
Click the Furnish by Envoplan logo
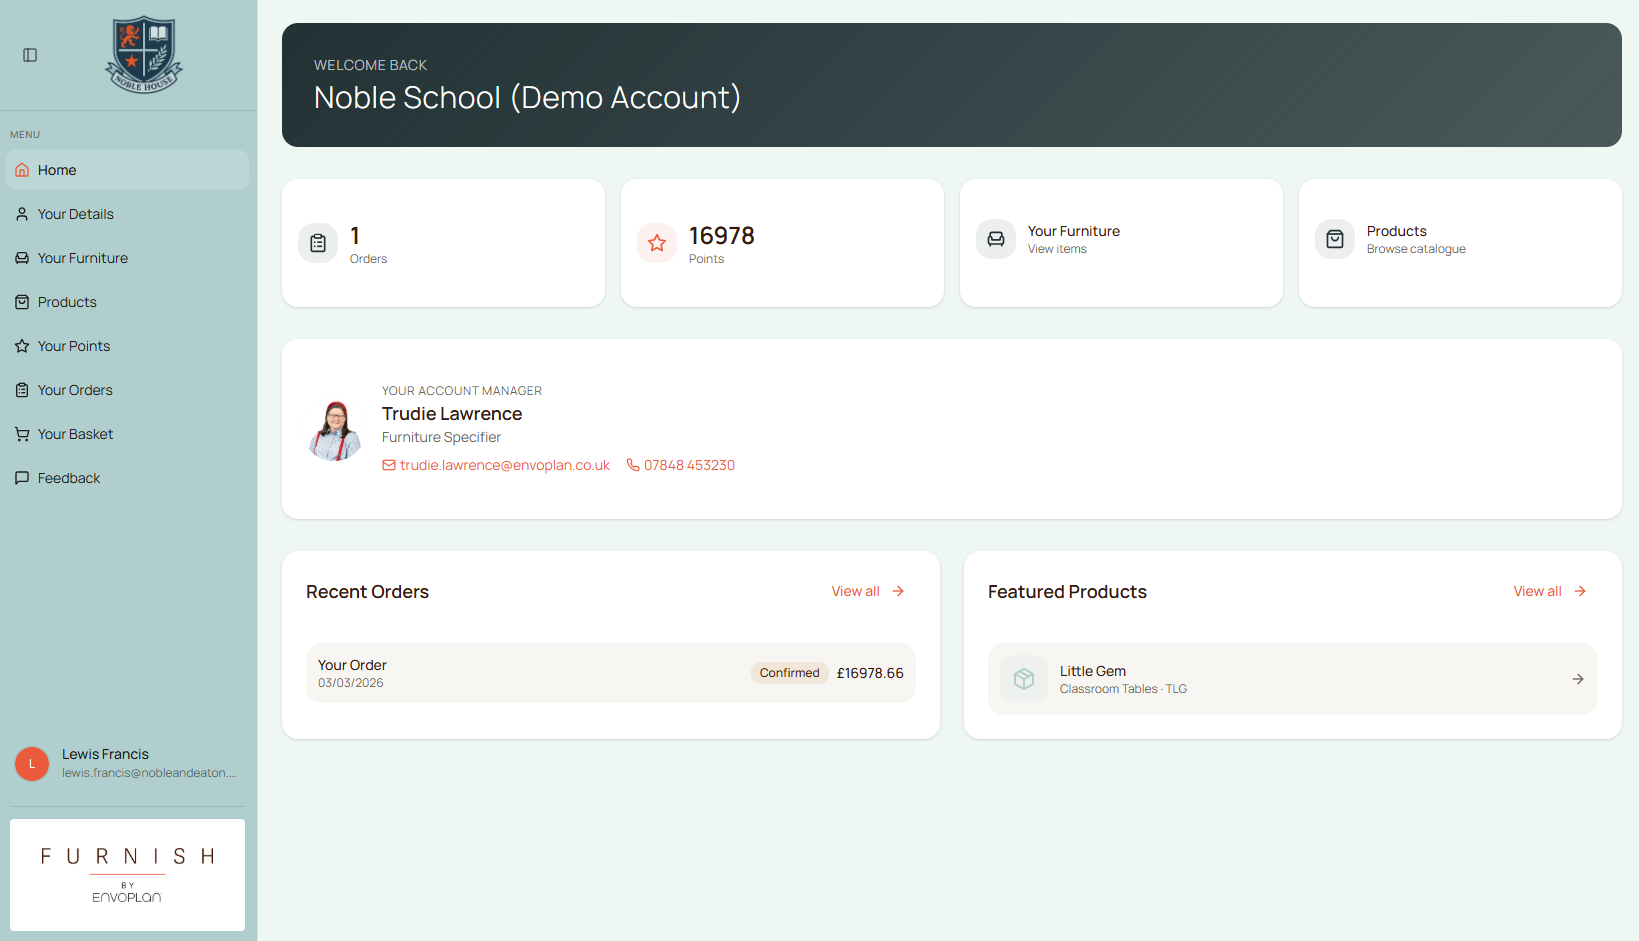click(127, 875)
